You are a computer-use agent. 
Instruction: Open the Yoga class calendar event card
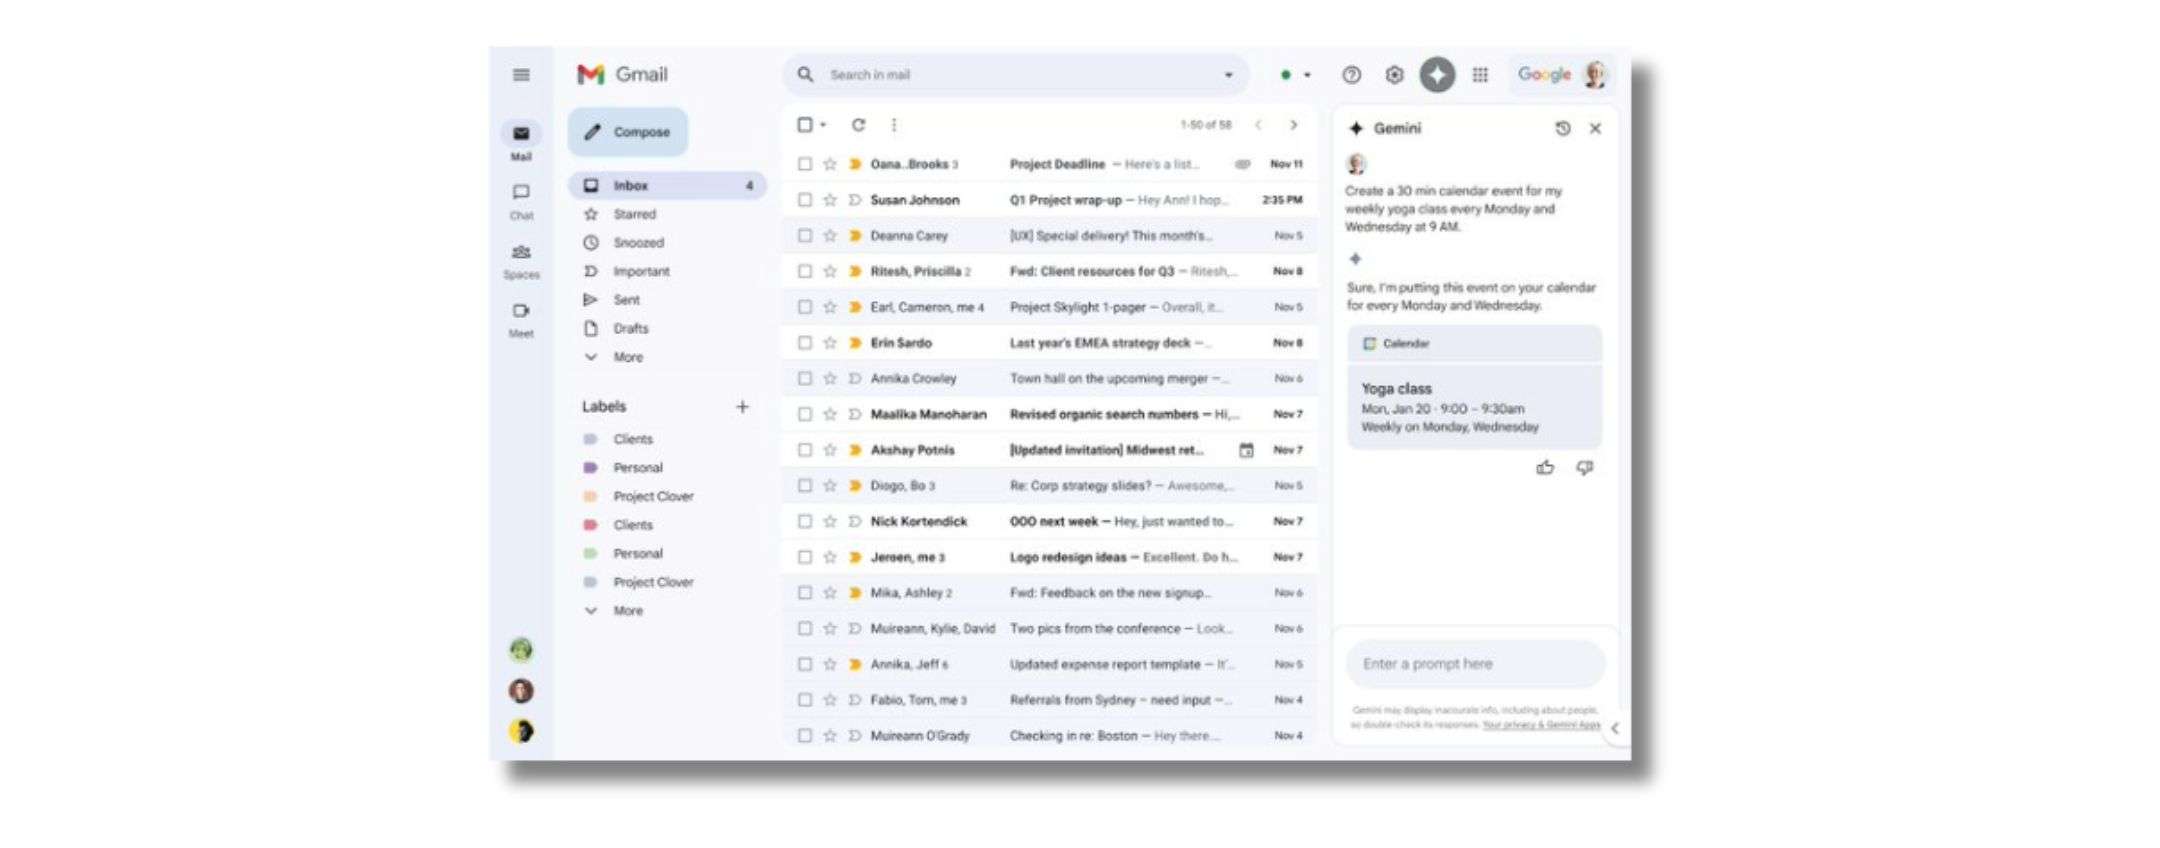tap(1473, 407)
